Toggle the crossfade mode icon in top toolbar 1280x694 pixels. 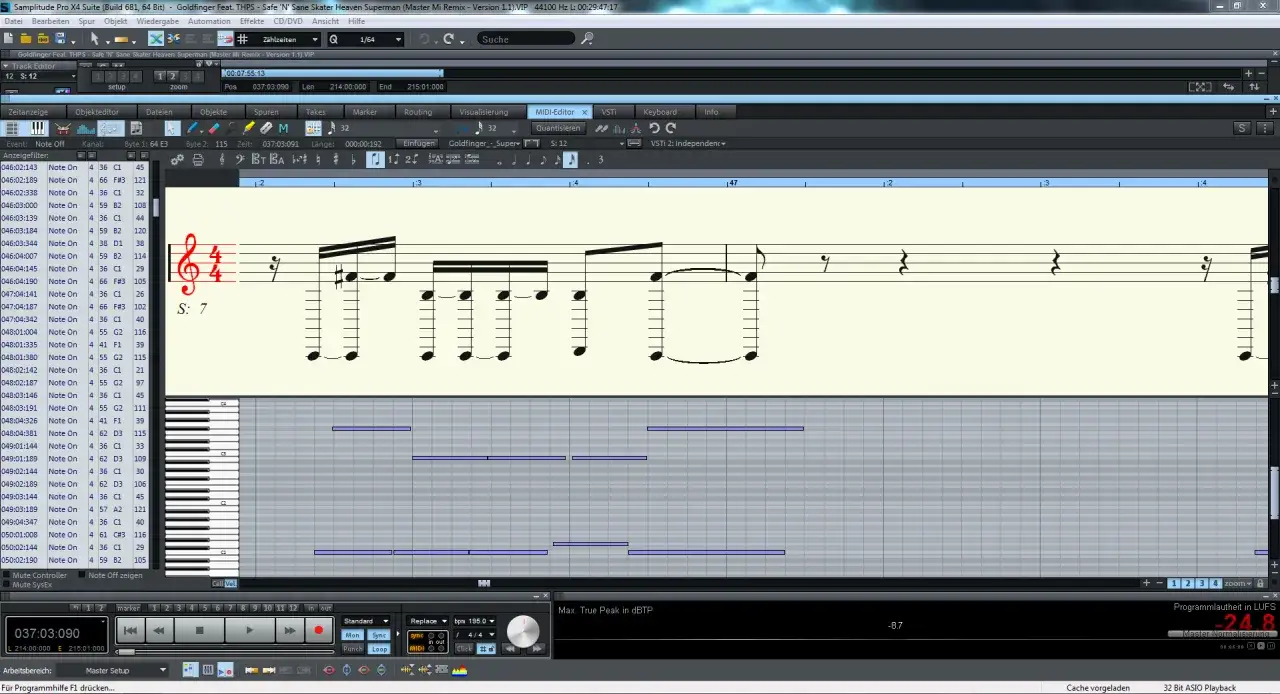point(156,39)
